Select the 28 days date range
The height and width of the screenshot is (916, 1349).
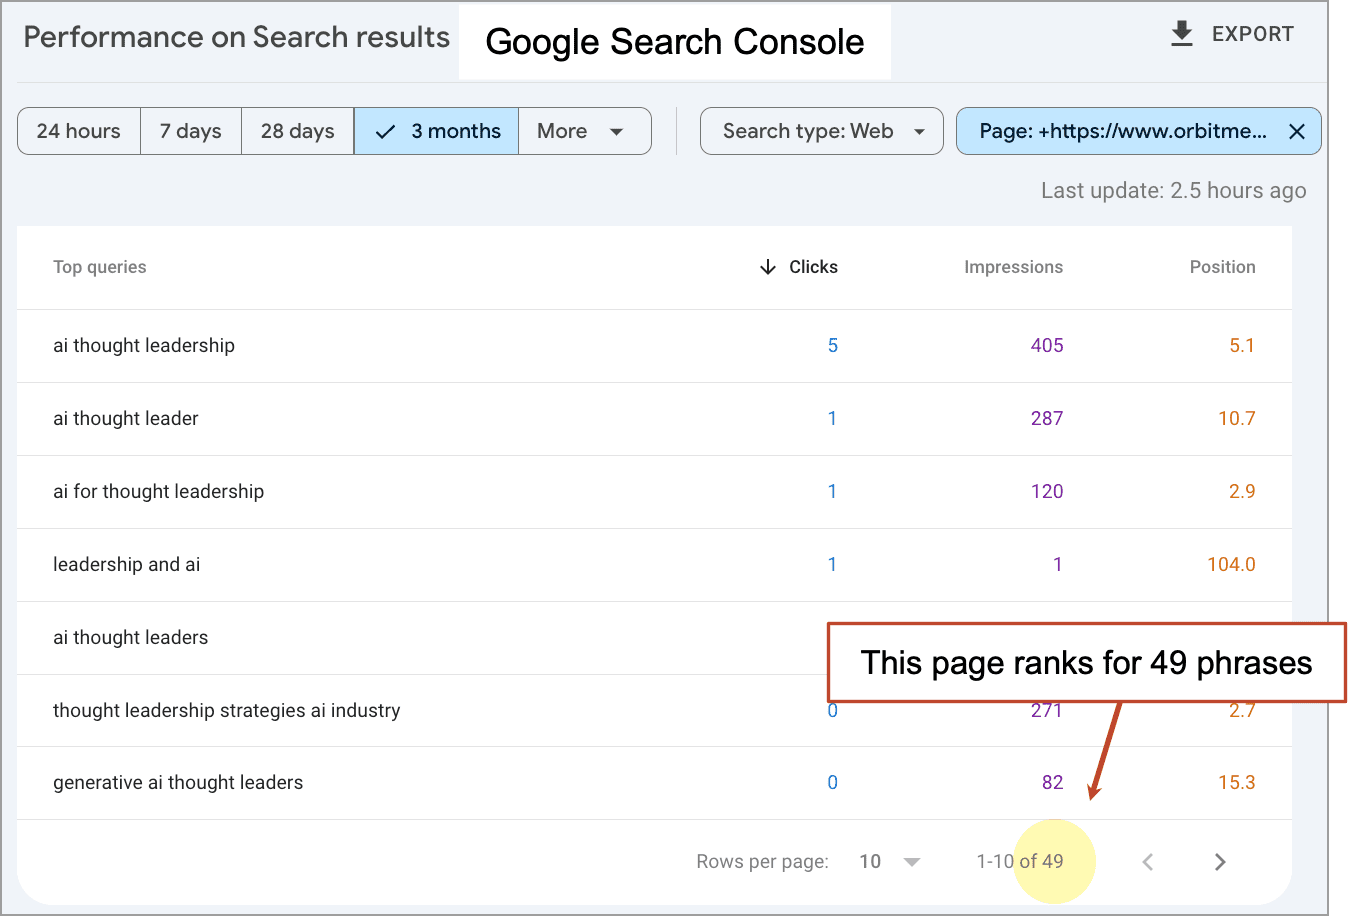[298, 131]
